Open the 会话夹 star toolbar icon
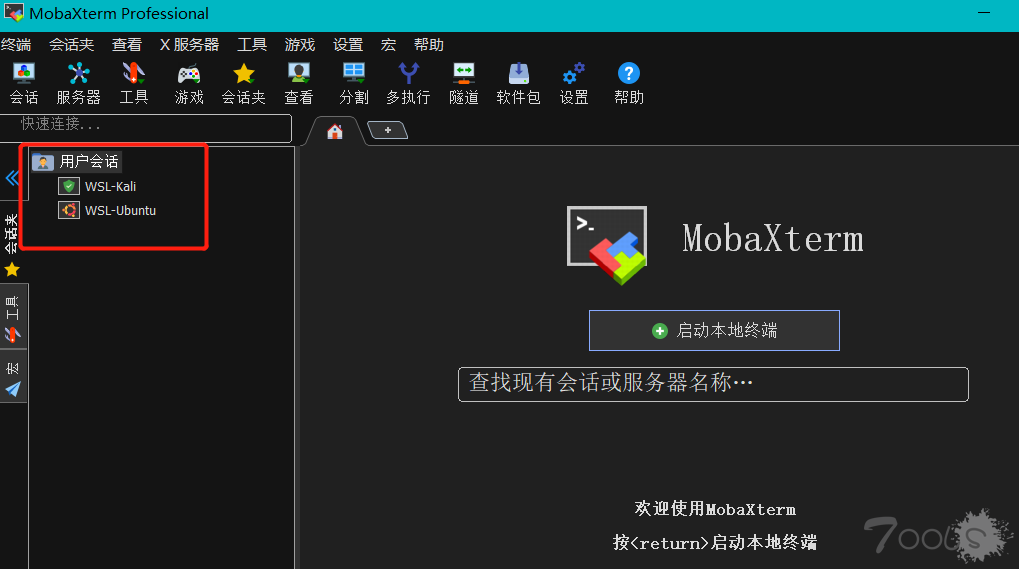This screenshot has width=1019, height=569. (x=244, y=84)
